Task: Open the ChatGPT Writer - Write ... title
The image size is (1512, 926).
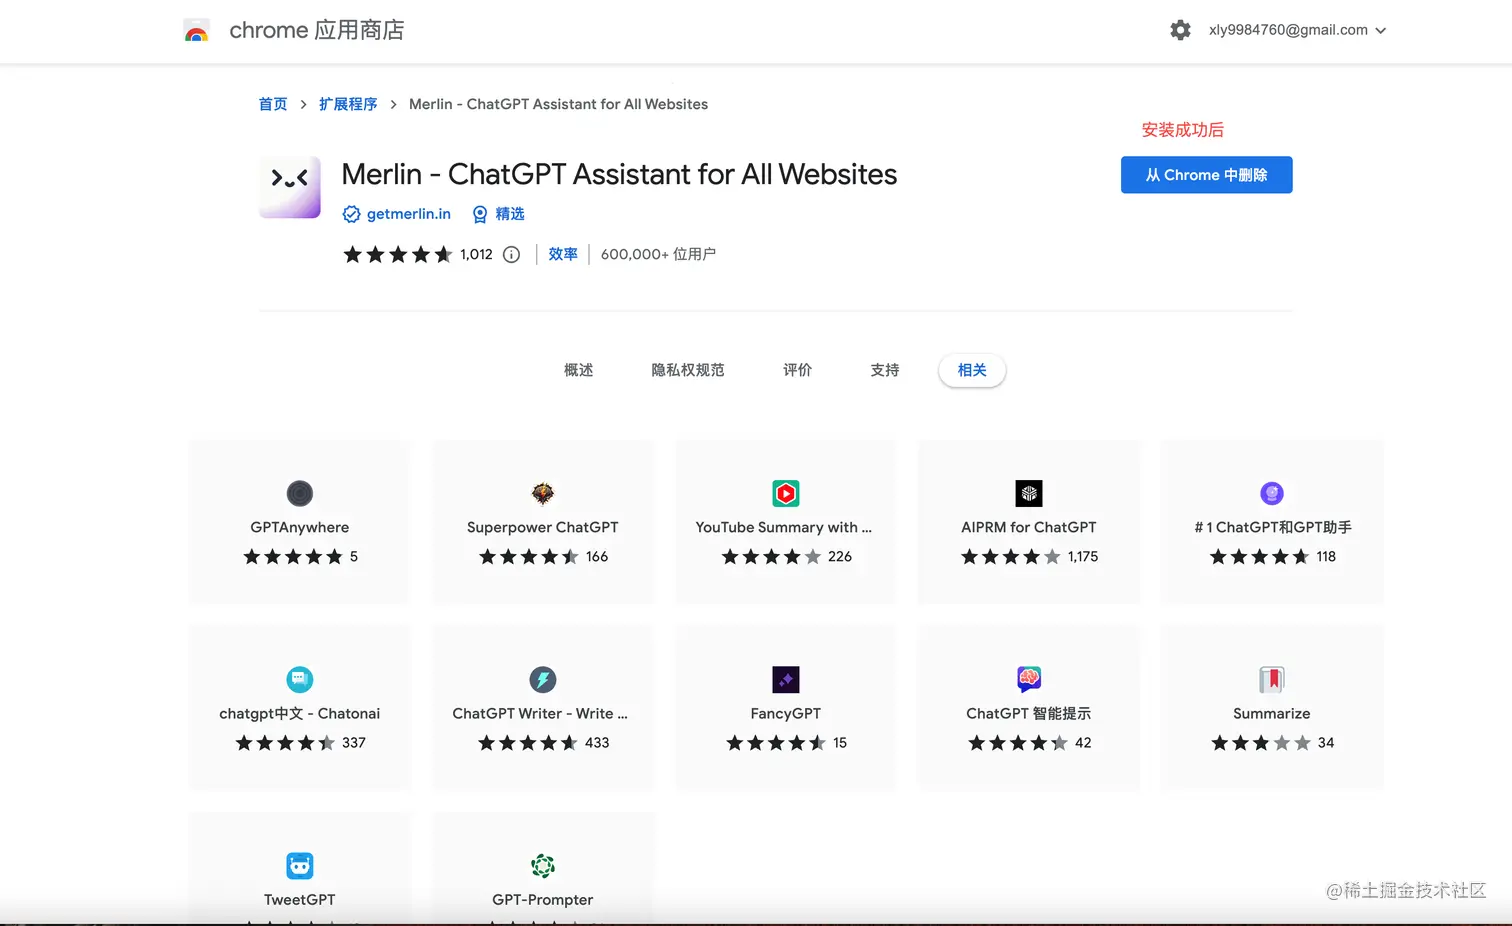Action: 540,713
